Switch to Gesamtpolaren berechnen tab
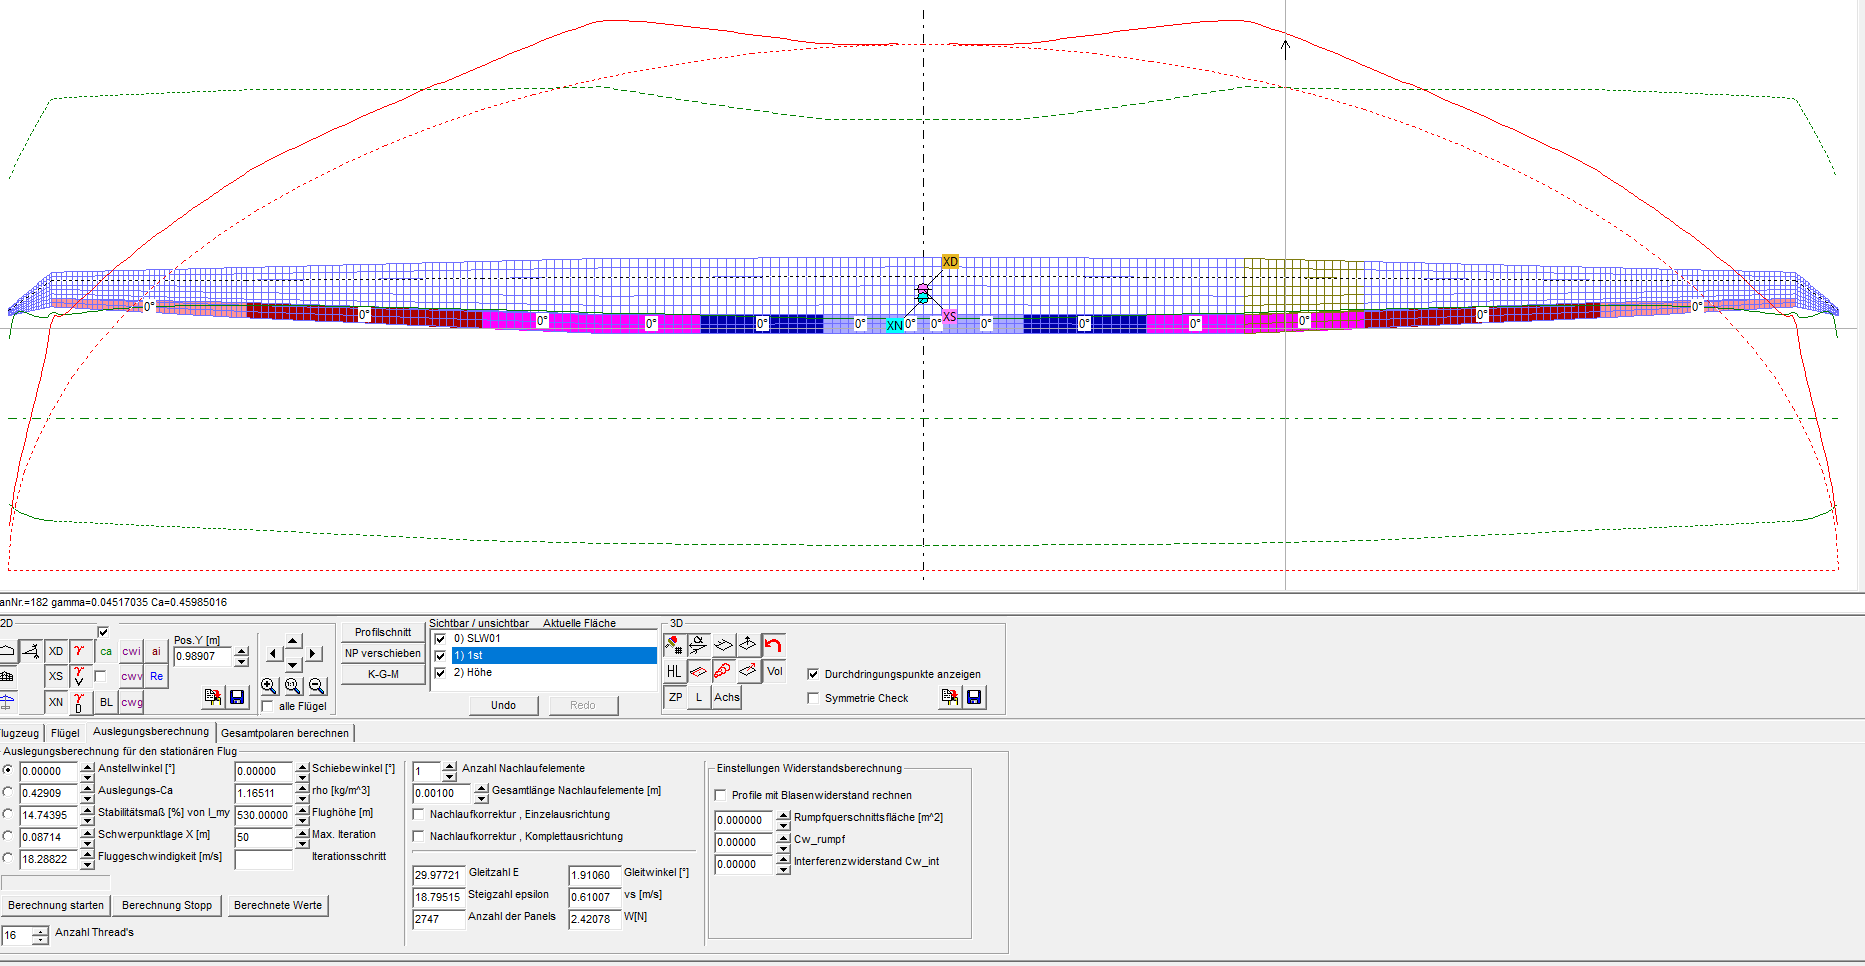This screenshot has width=1865, height=966. point(285,733)
